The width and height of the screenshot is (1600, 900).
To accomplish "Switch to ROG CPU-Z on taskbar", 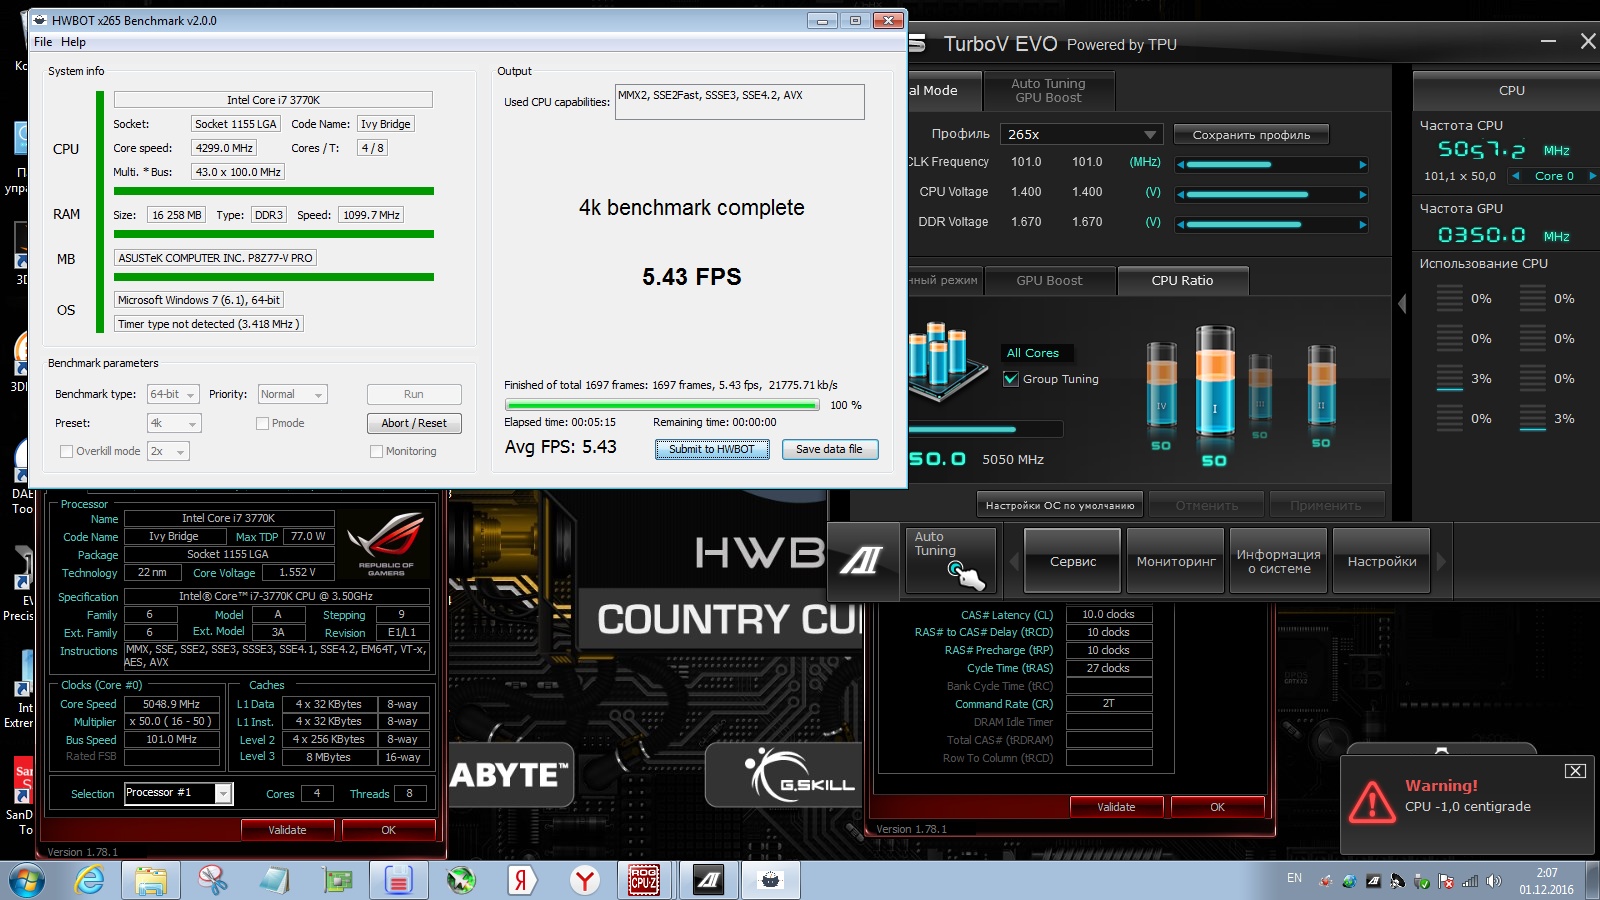I will coord(644,881).
